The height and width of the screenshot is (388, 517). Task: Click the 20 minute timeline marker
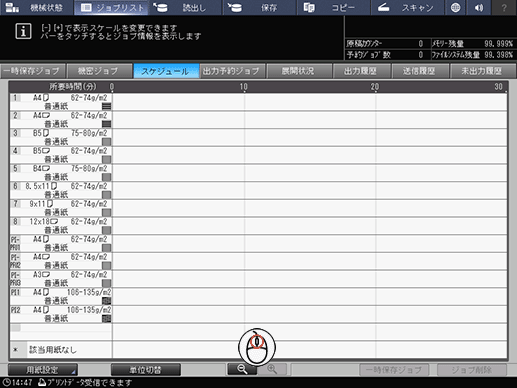tap(375, 87)
